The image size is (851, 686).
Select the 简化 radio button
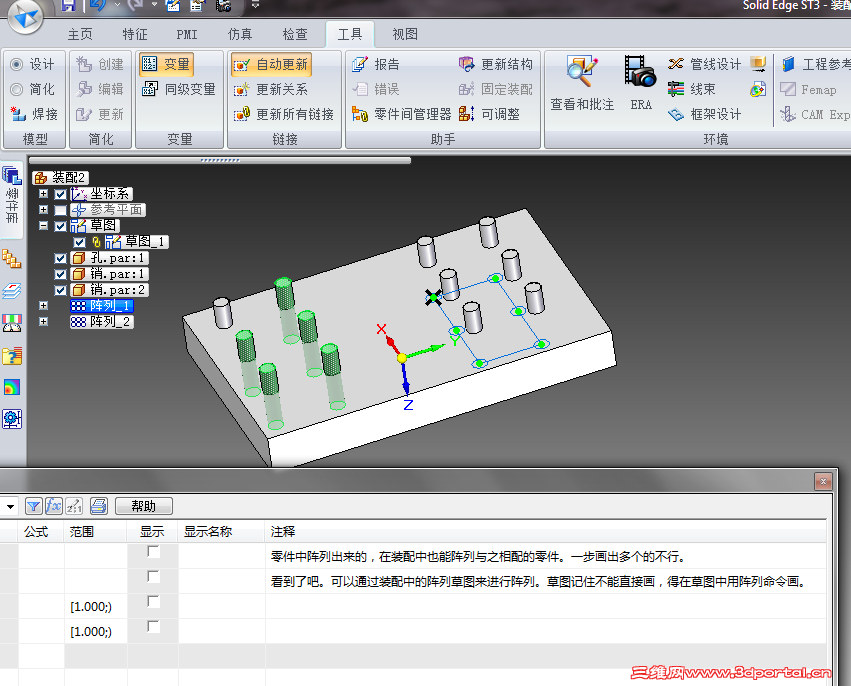click(17, 90)
